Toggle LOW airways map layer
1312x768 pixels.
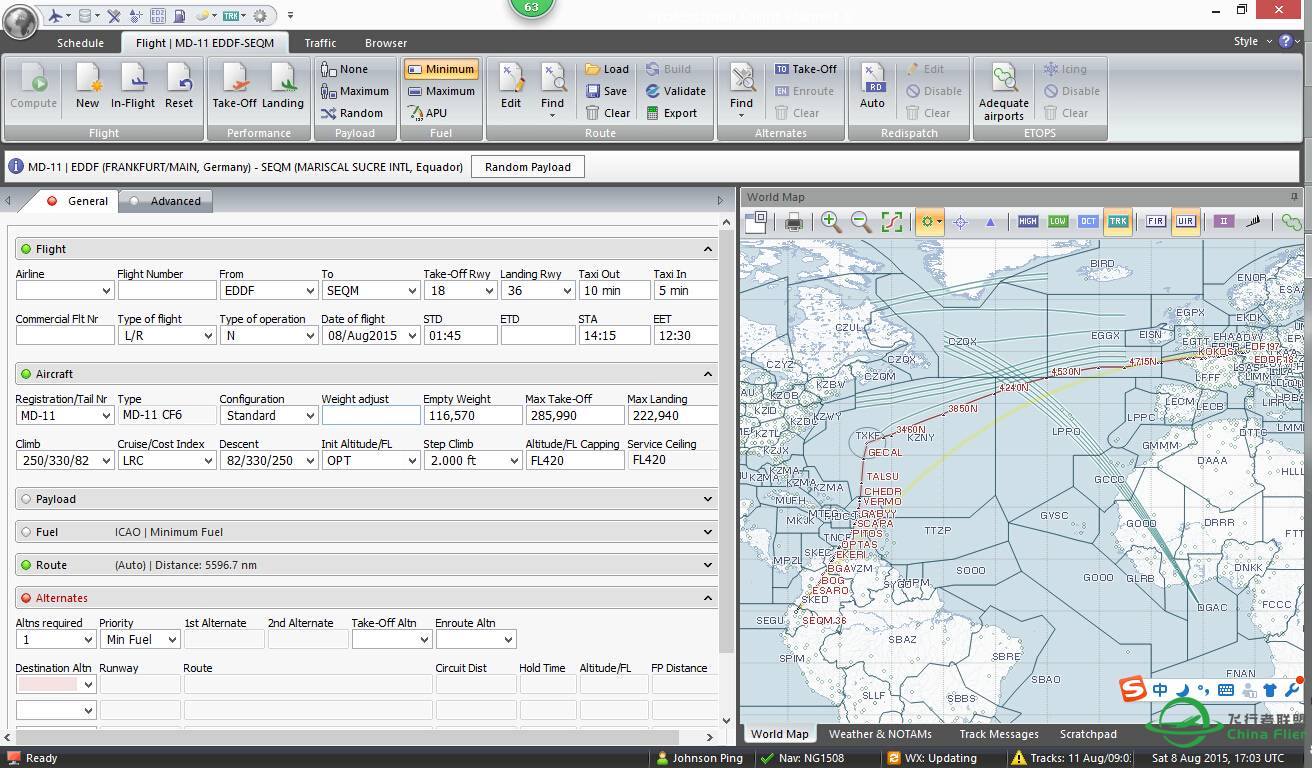(x=1058, y=222)
